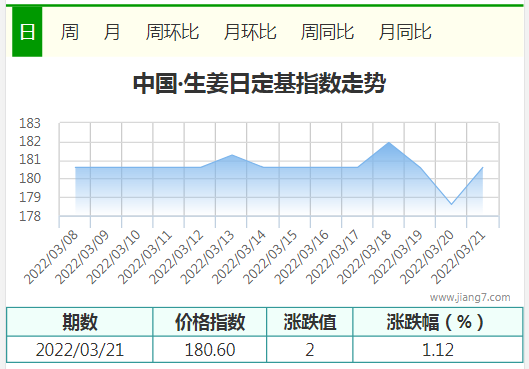Click the y-axis label 180
The height and width of the screenshot is (369, 529).
[30, 178]
